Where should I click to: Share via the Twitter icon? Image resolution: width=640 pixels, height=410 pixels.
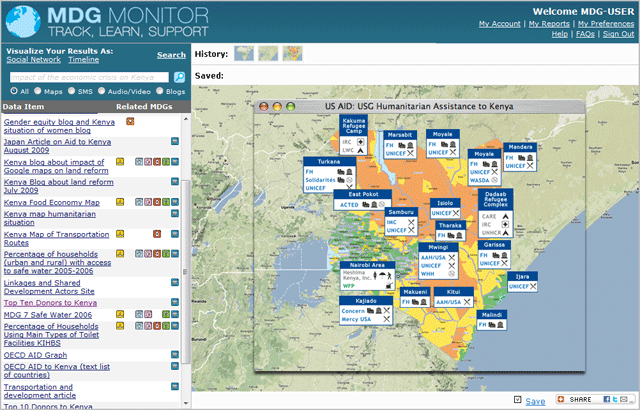coord(615,399)
